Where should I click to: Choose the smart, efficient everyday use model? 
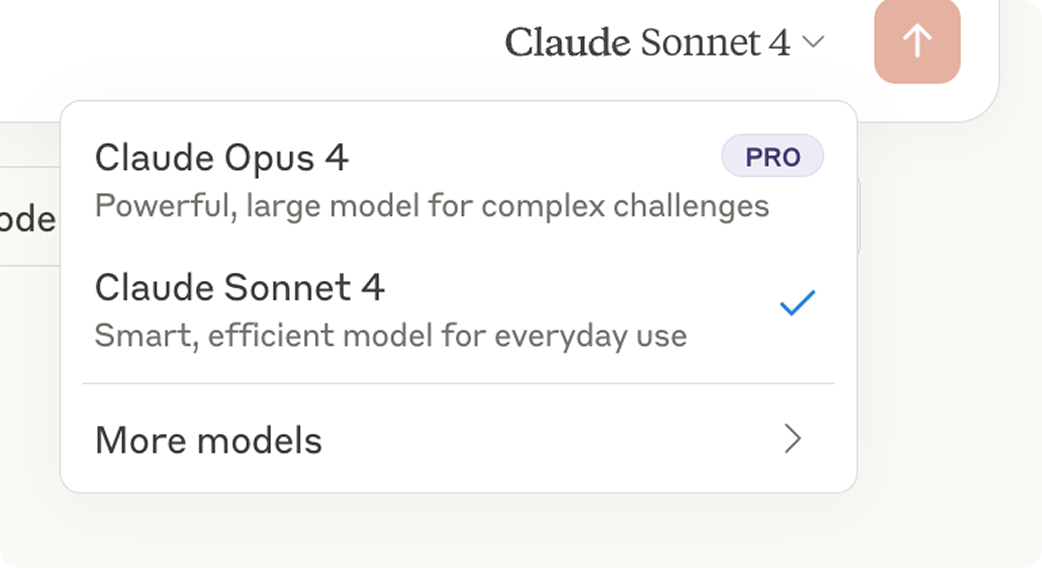(x=459, y=310)
